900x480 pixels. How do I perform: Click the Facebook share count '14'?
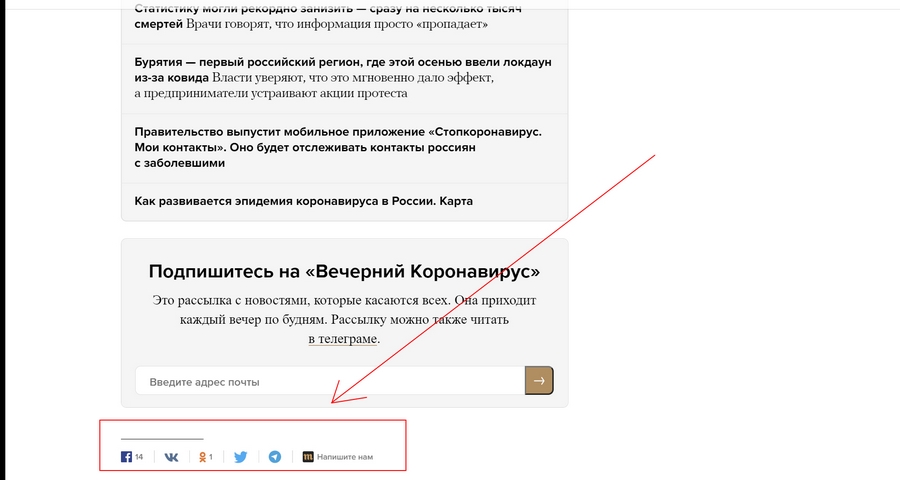click(x=139, y=457)
